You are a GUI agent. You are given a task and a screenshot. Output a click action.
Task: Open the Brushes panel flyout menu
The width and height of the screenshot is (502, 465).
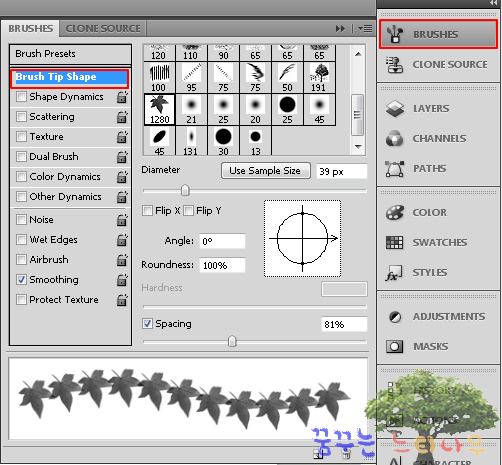tap(365, 29)
